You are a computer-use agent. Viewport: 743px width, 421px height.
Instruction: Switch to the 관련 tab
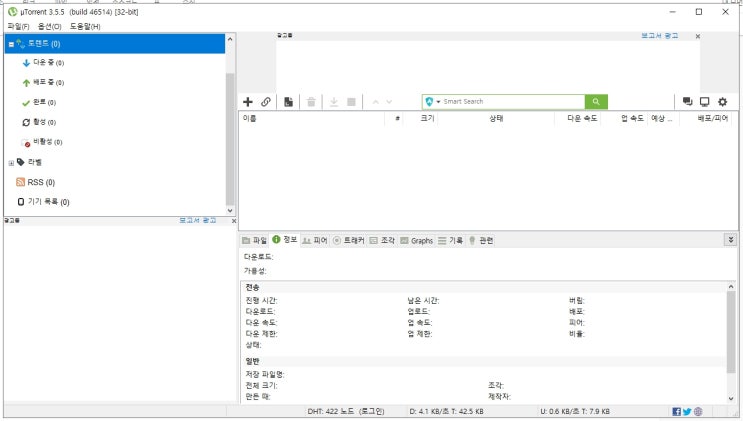pos(481,240)
